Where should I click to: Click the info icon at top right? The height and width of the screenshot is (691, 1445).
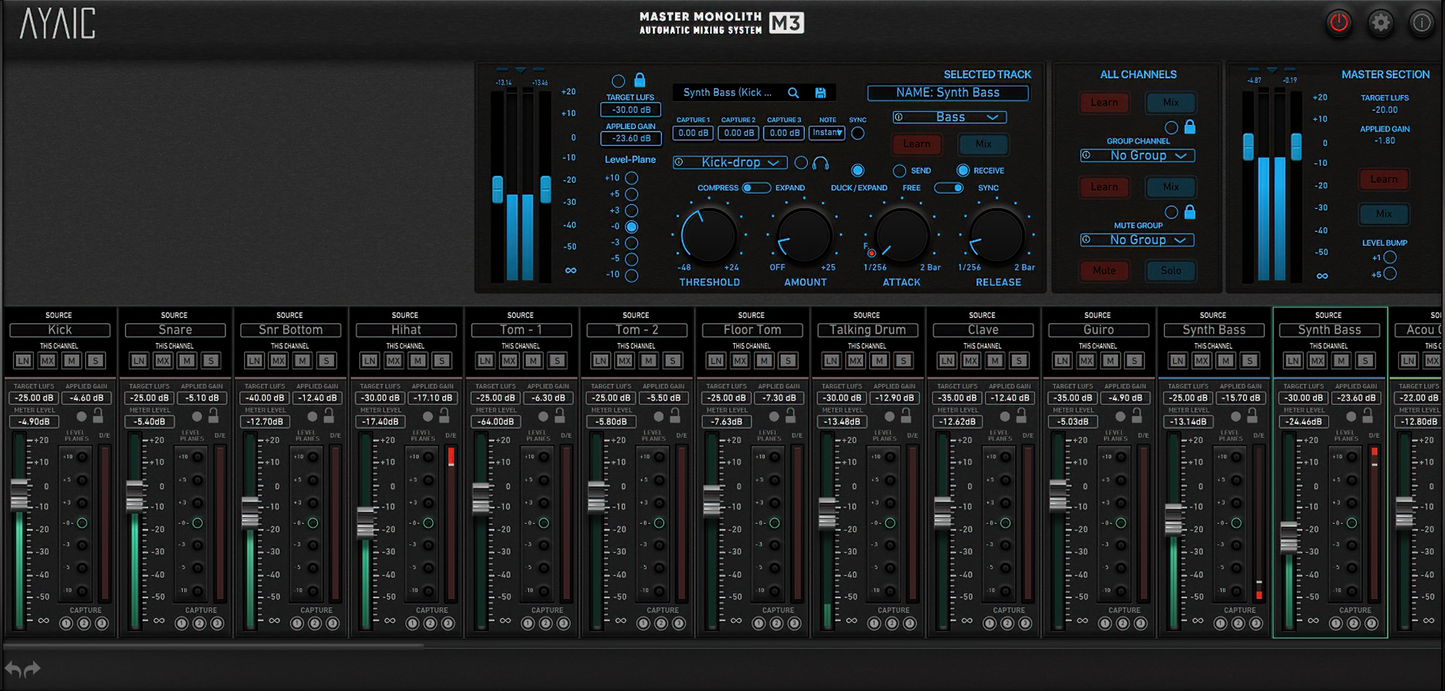[x=1422, y=23]
